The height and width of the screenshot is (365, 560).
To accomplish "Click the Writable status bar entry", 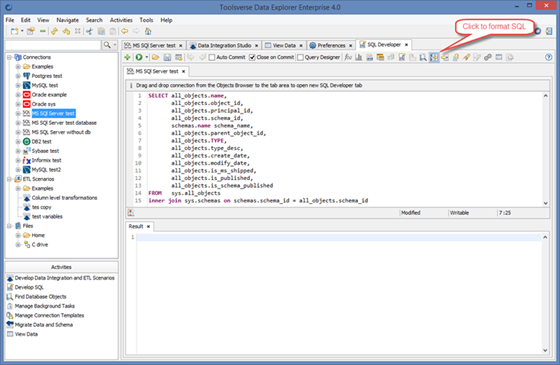I will click(459, 213).
